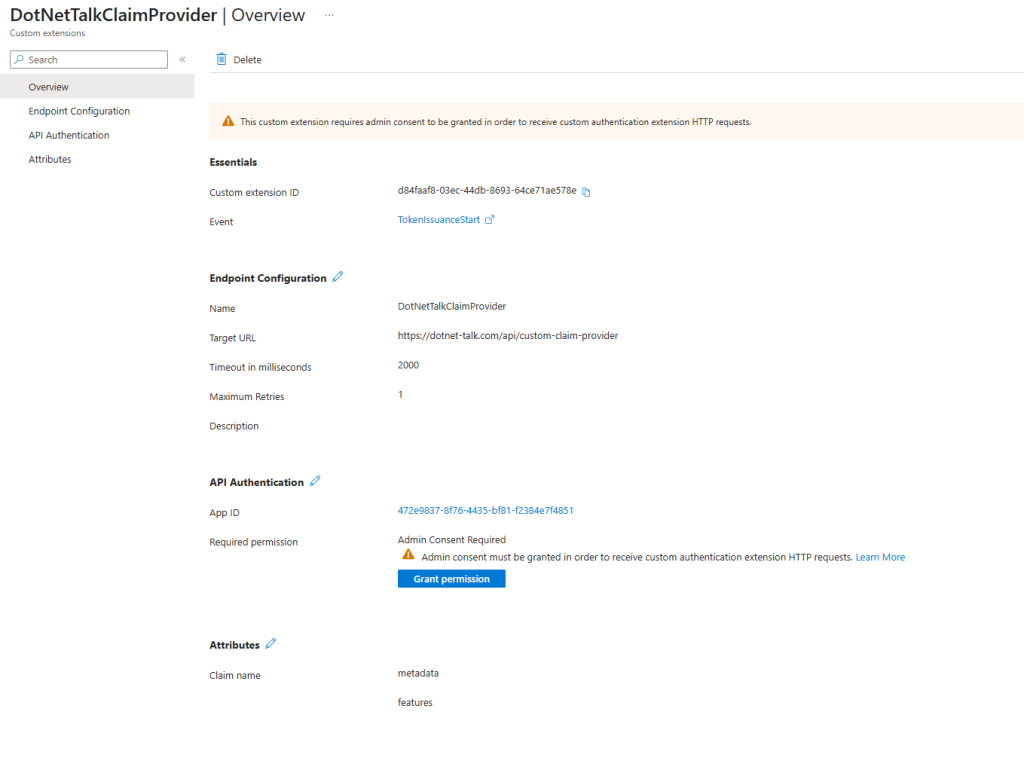Edit Endpoint Configuration with the pencil icon
This screenshot has width=1024, height=779.
[338, 277]
